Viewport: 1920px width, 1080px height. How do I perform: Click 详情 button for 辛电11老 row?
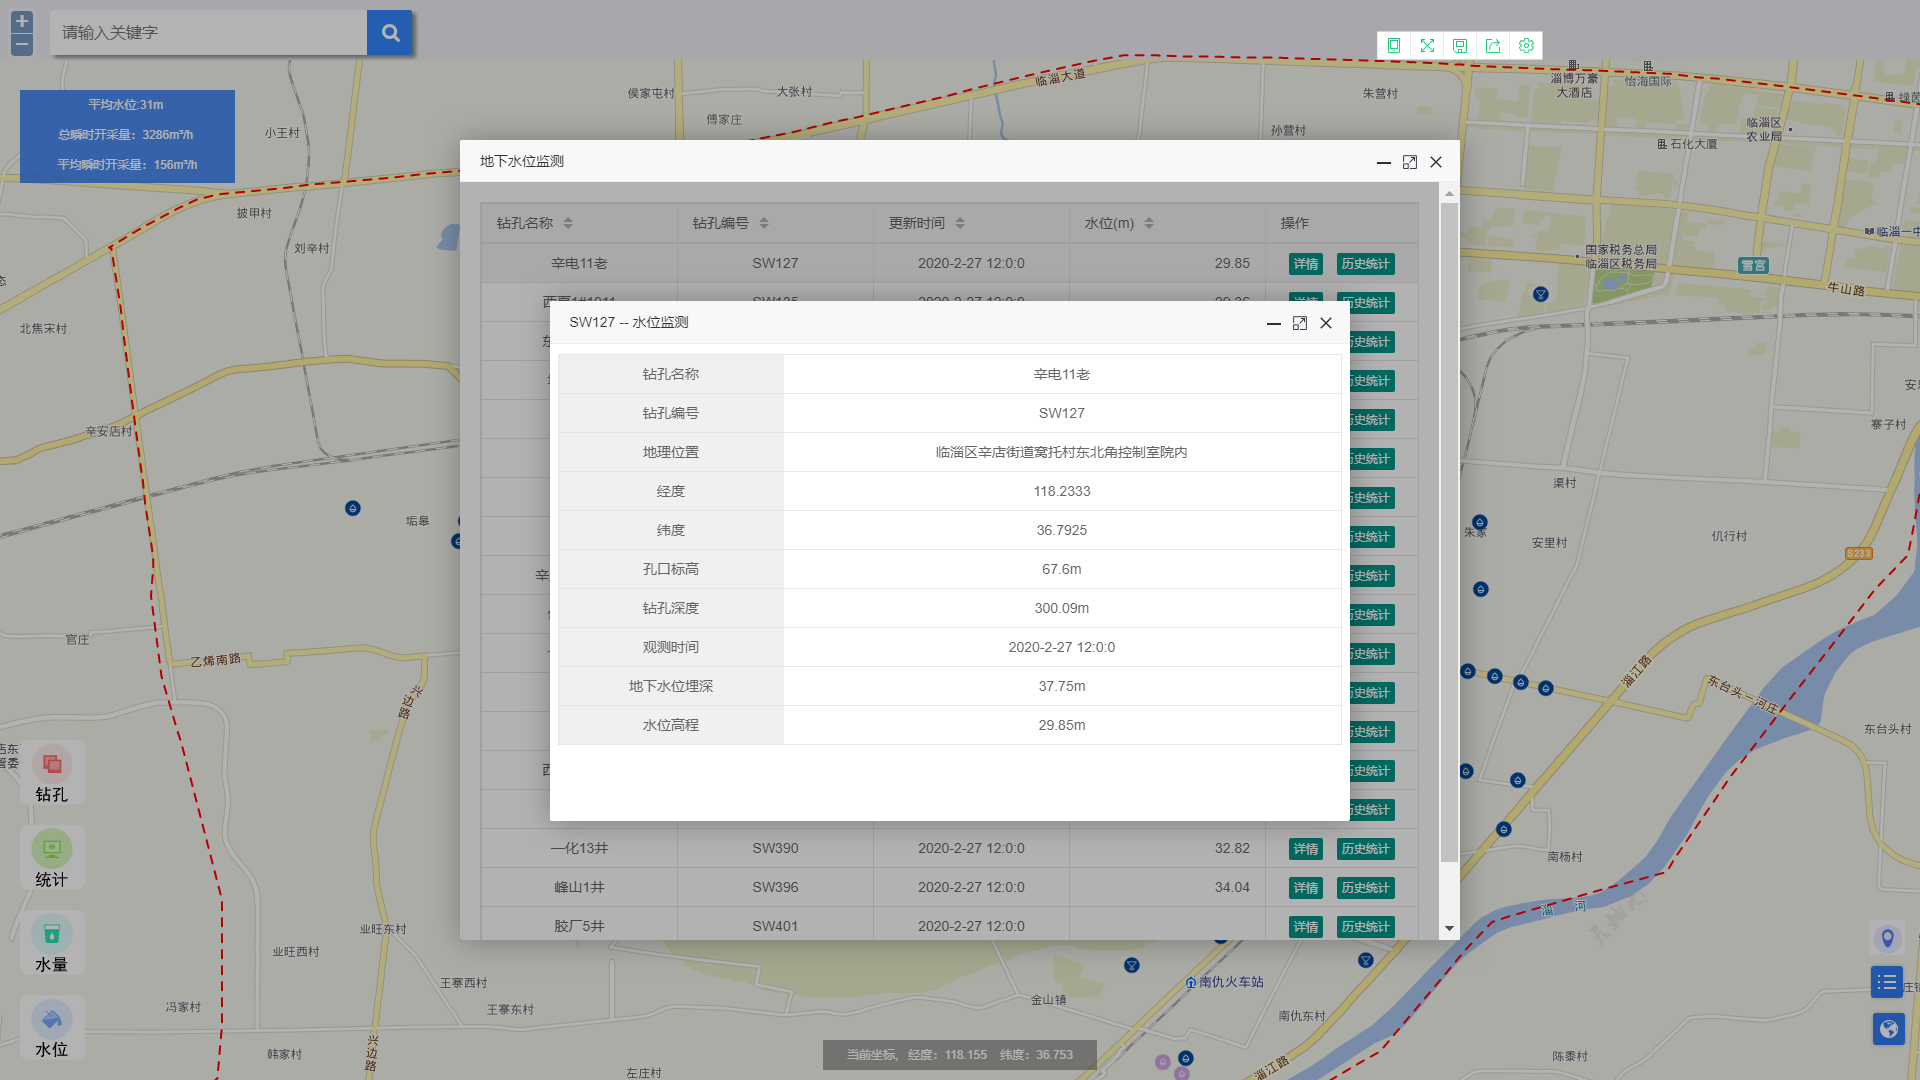pyautogui.click(x=1306, y=264)
